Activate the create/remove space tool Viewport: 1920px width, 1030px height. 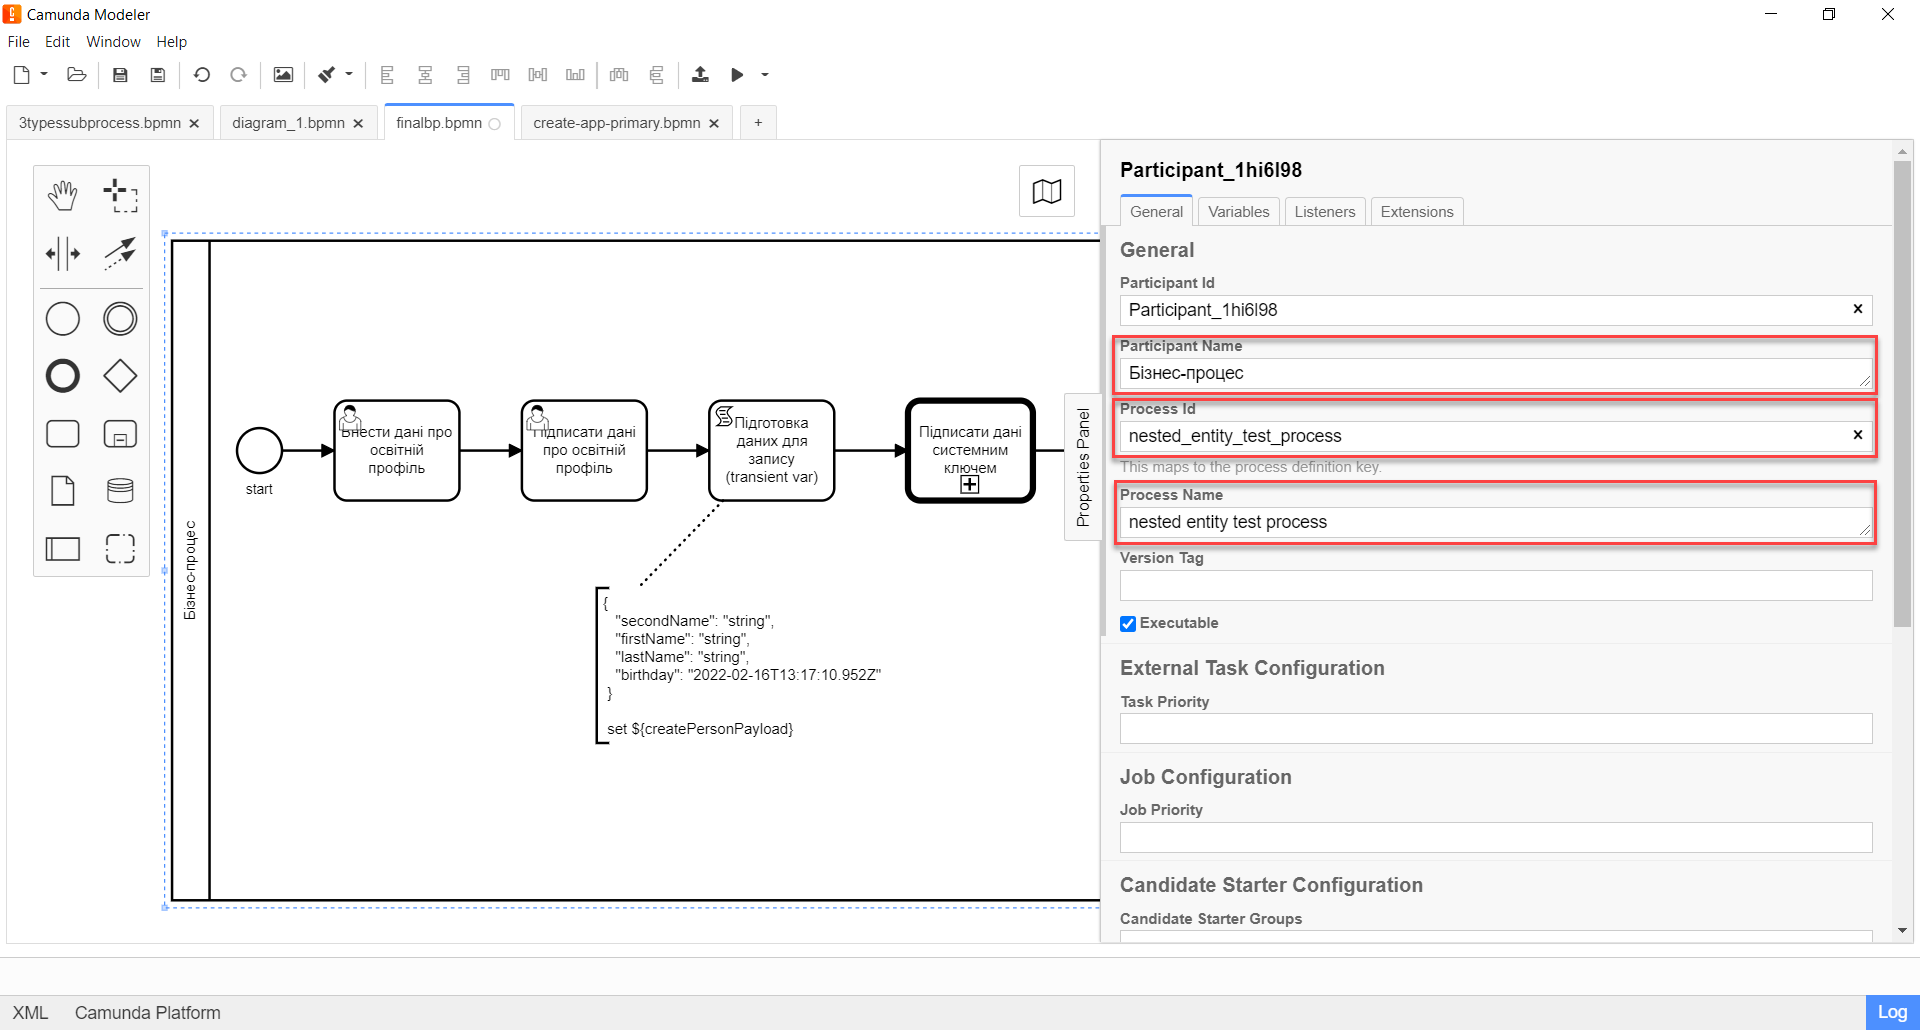coord(63,253)
